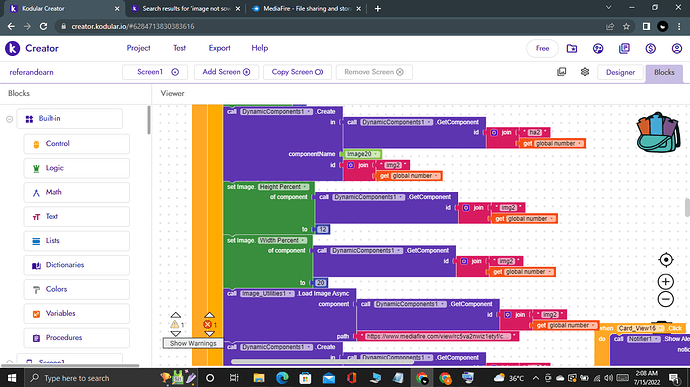Click the Free plan button
This screenshot has height=387, width=690.
(542, 48)
